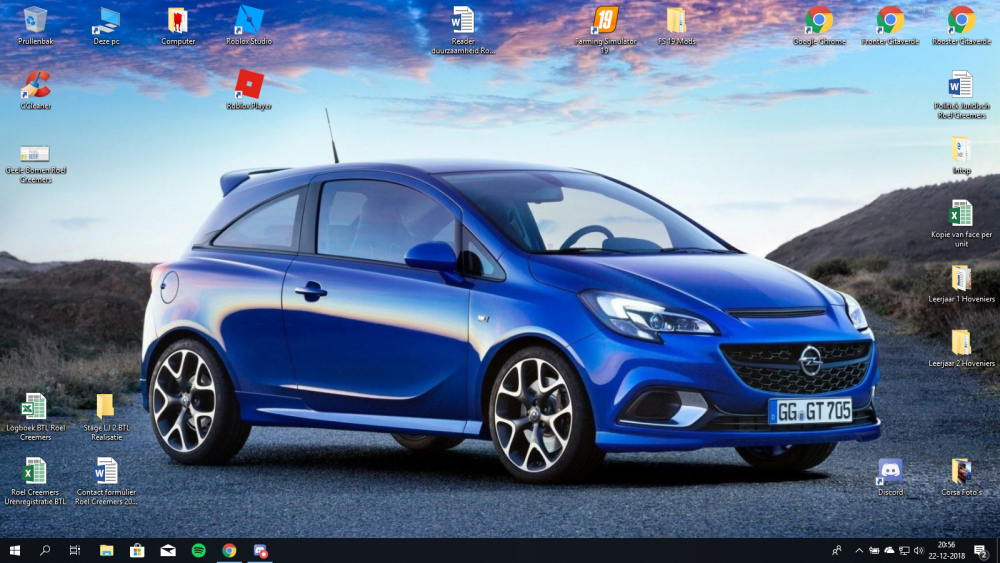
Task: Switch to screen recorder app on taskbar
Action: (260, 550)
